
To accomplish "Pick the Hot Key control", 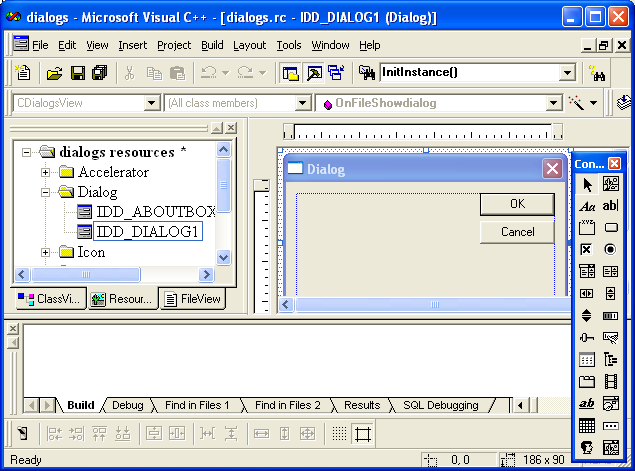I will 611,337.
